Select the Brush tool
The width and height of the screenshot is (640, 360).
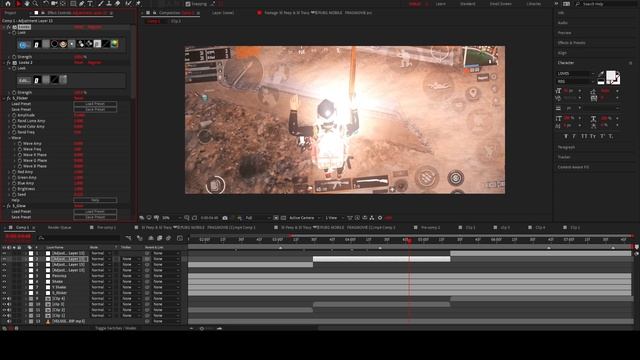click(100, 4)
